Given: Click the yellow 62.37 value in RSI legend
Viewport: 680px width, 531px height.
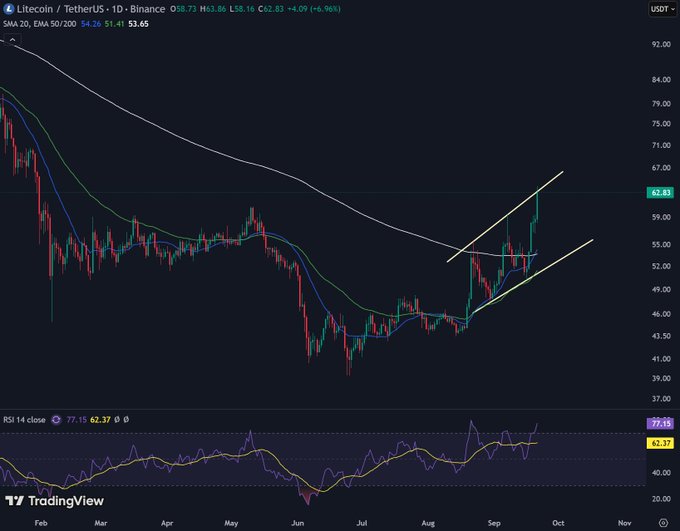Looking at the screenshot, I should 100,420.
